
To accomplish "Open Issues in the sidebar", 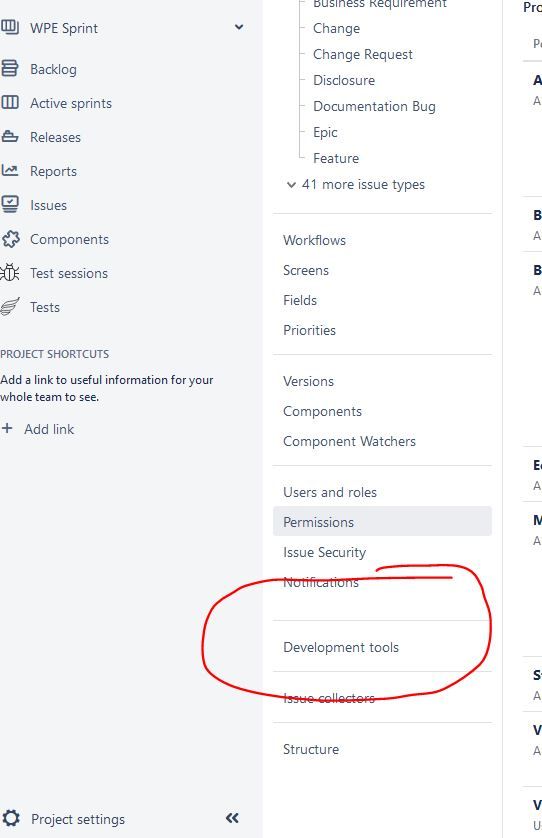I will click(49, 205).
